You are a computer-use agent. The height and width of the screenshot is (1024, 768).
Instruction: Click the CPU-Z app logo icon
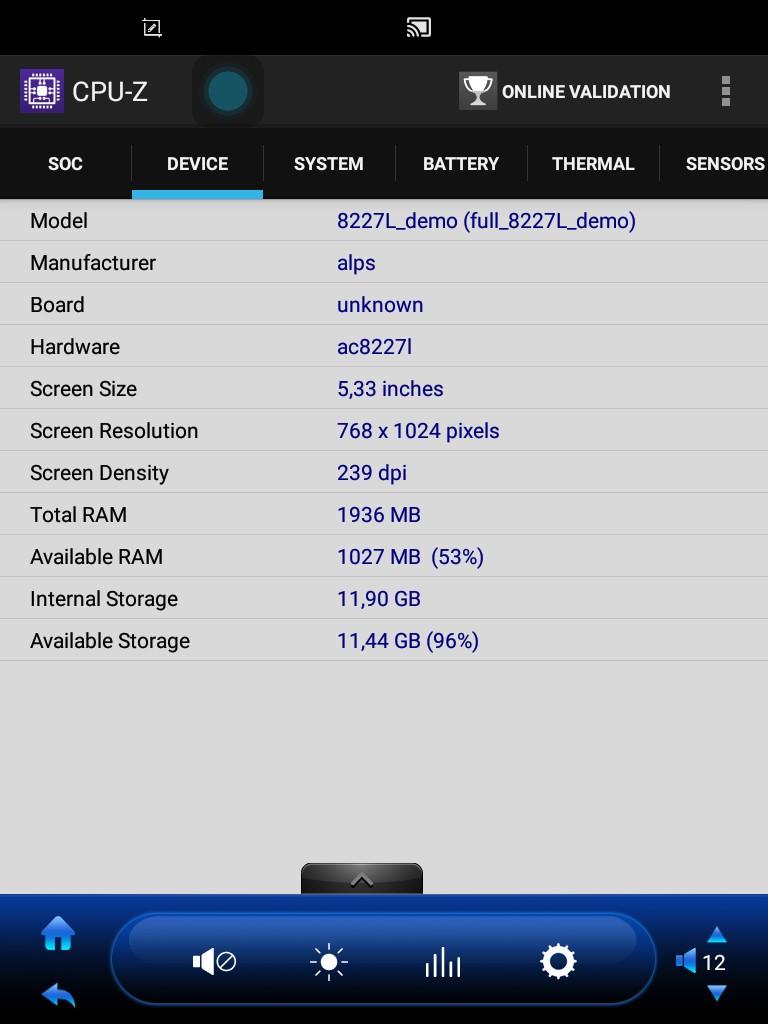coord(42,91)
